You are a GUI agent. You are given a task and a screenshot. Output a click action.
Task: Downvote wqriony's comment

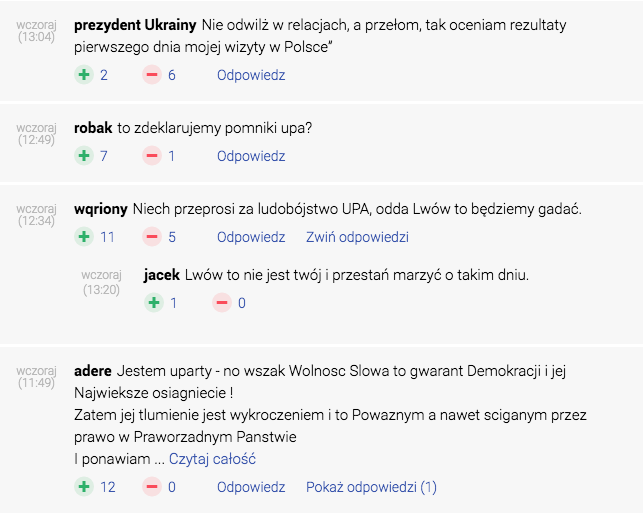pos(152,237)
